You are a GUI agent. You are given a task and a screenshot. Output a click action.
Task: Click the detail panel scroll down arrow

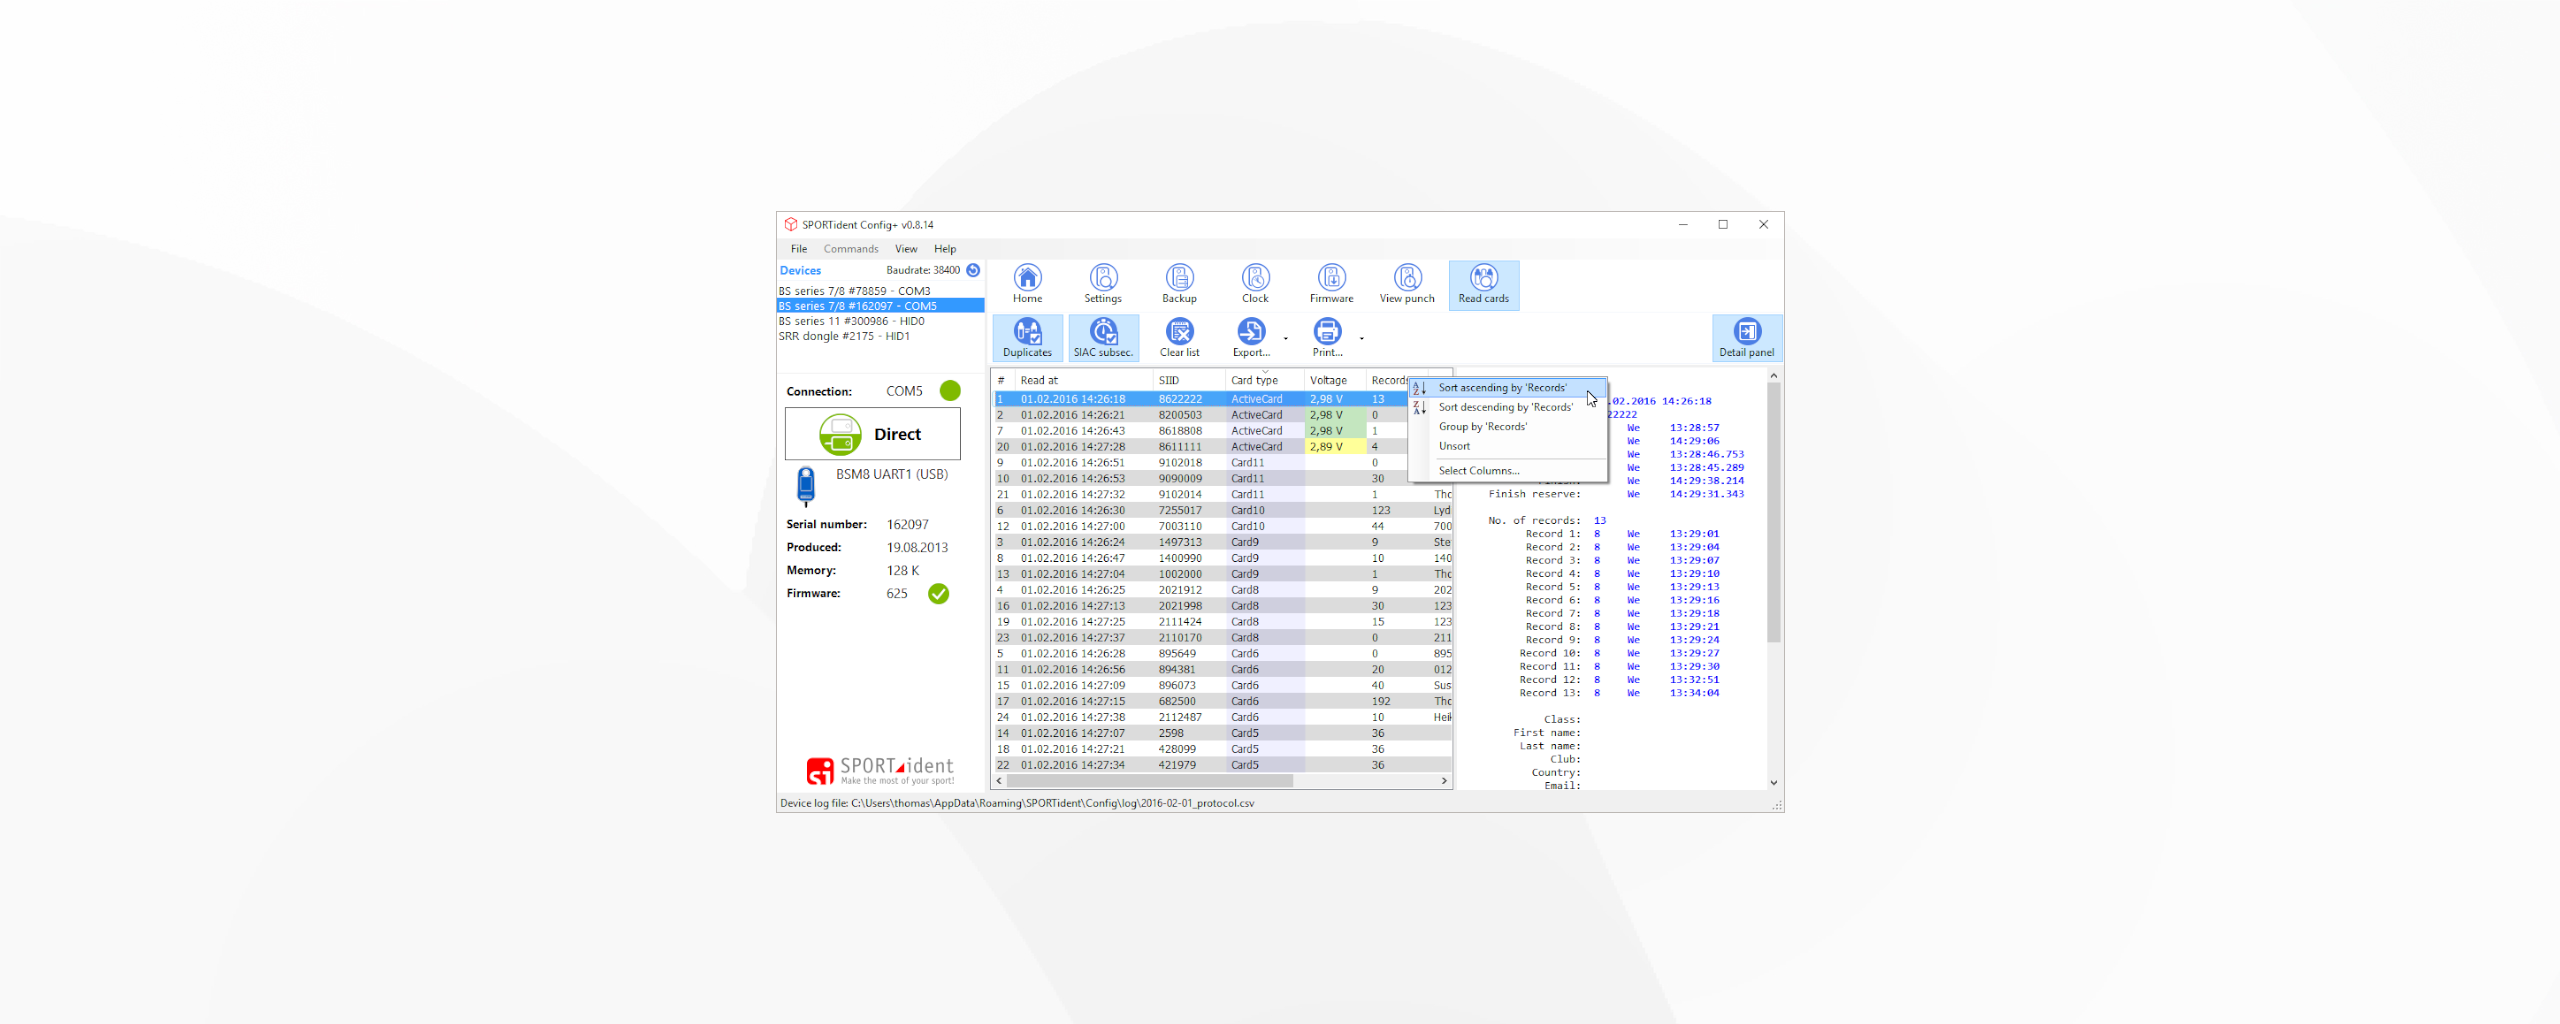(x=1773, y=782)
